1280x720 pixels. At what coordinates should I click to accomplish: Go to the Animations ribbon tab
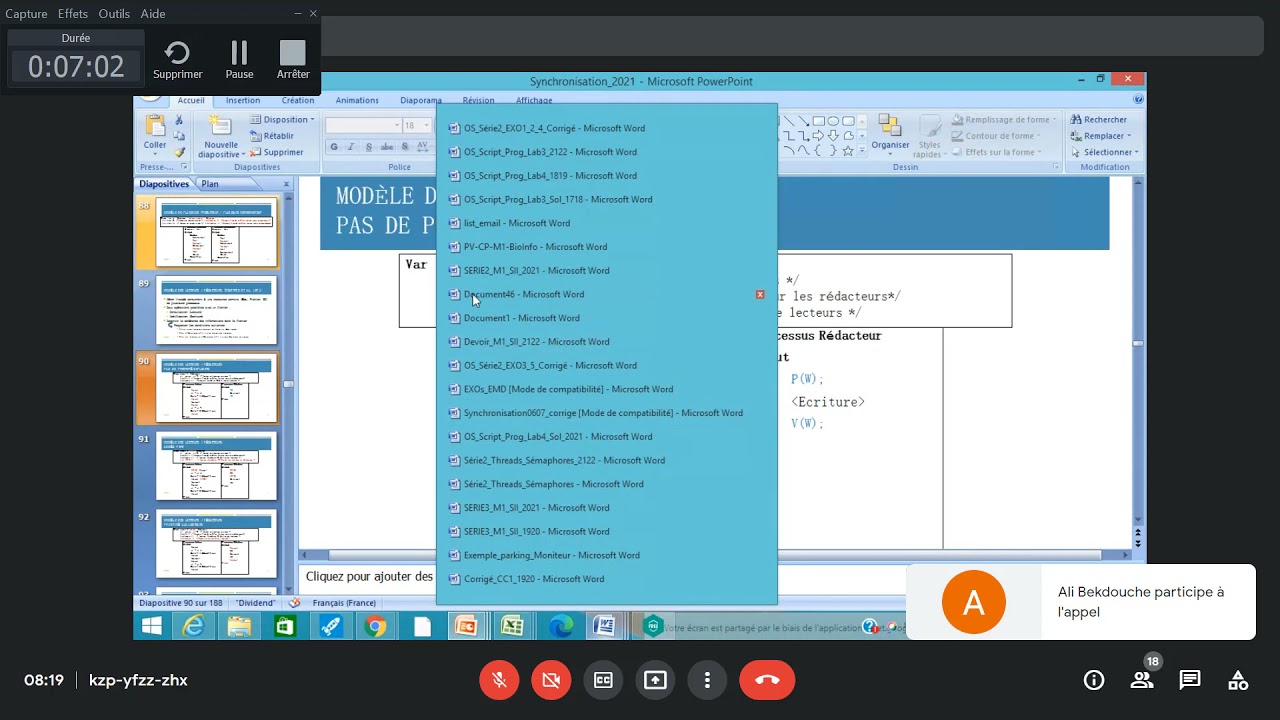pos(357,100)
